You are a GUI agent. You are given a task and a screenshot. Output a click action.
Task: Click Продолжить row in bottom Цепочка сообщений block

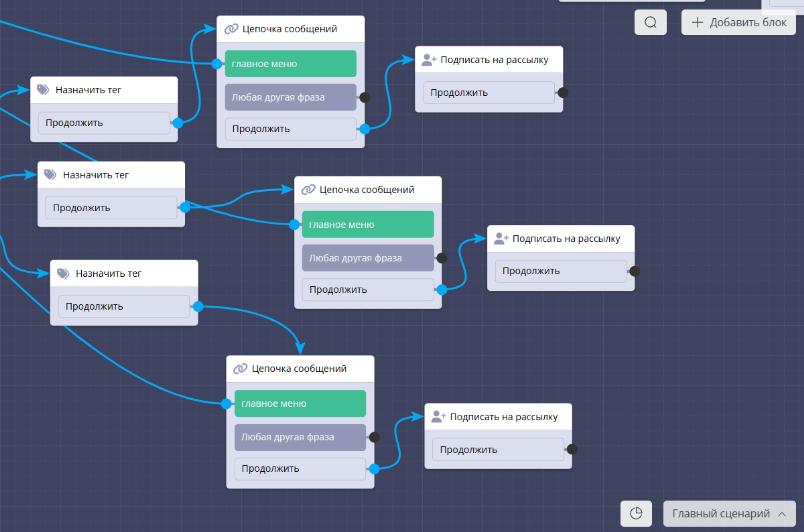(300, 468)
